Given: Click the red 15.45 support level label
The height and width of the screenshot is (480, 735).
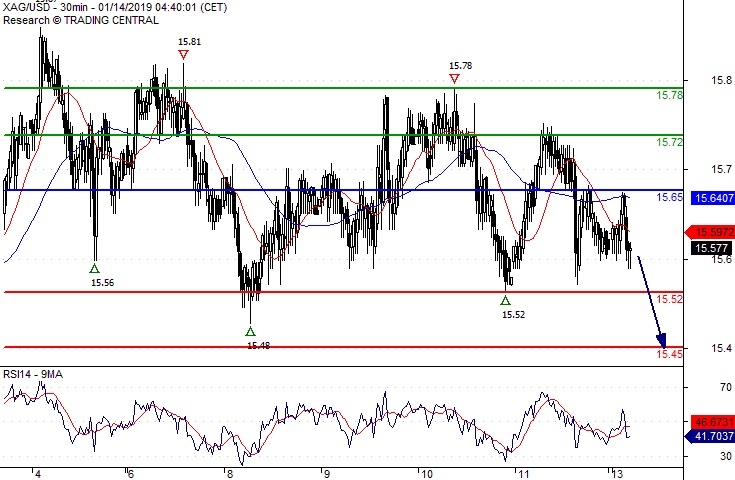Looking at the screenshot, I should 669,354.
